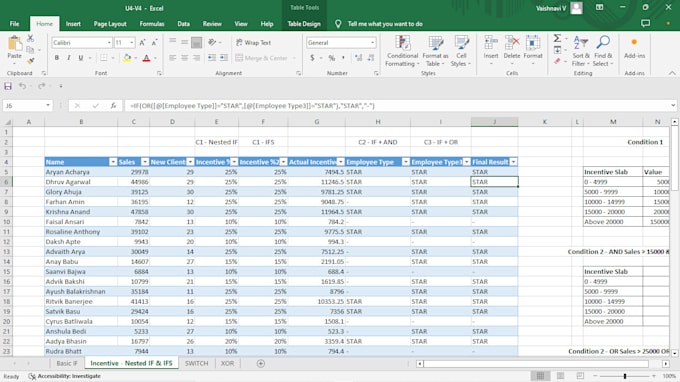
Task: Open the font color dropdown arrow
Action: click(x=155, y=58)
